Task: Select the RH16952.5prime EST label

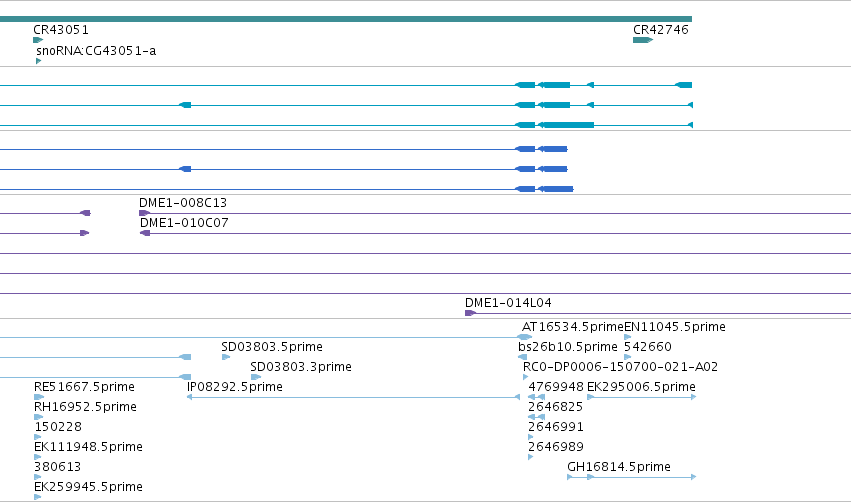Action: pyautogui.click(x=85, y=407)
